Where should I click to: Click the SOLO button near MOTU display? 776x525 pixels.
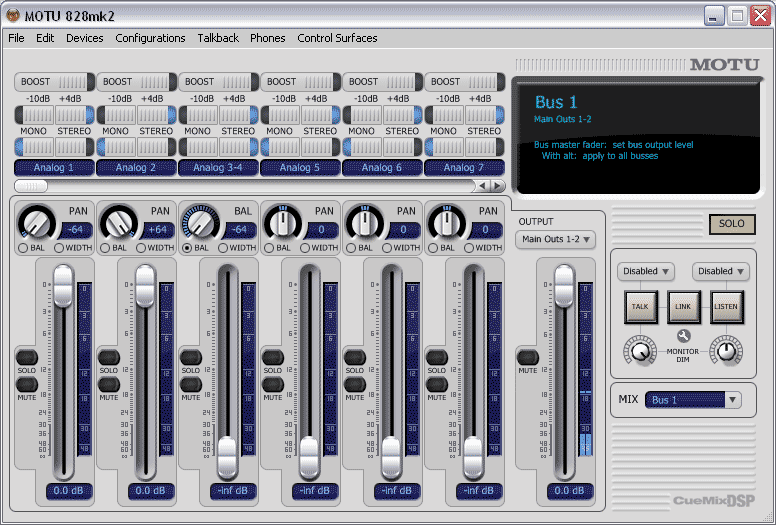click(x=732, y=224)
